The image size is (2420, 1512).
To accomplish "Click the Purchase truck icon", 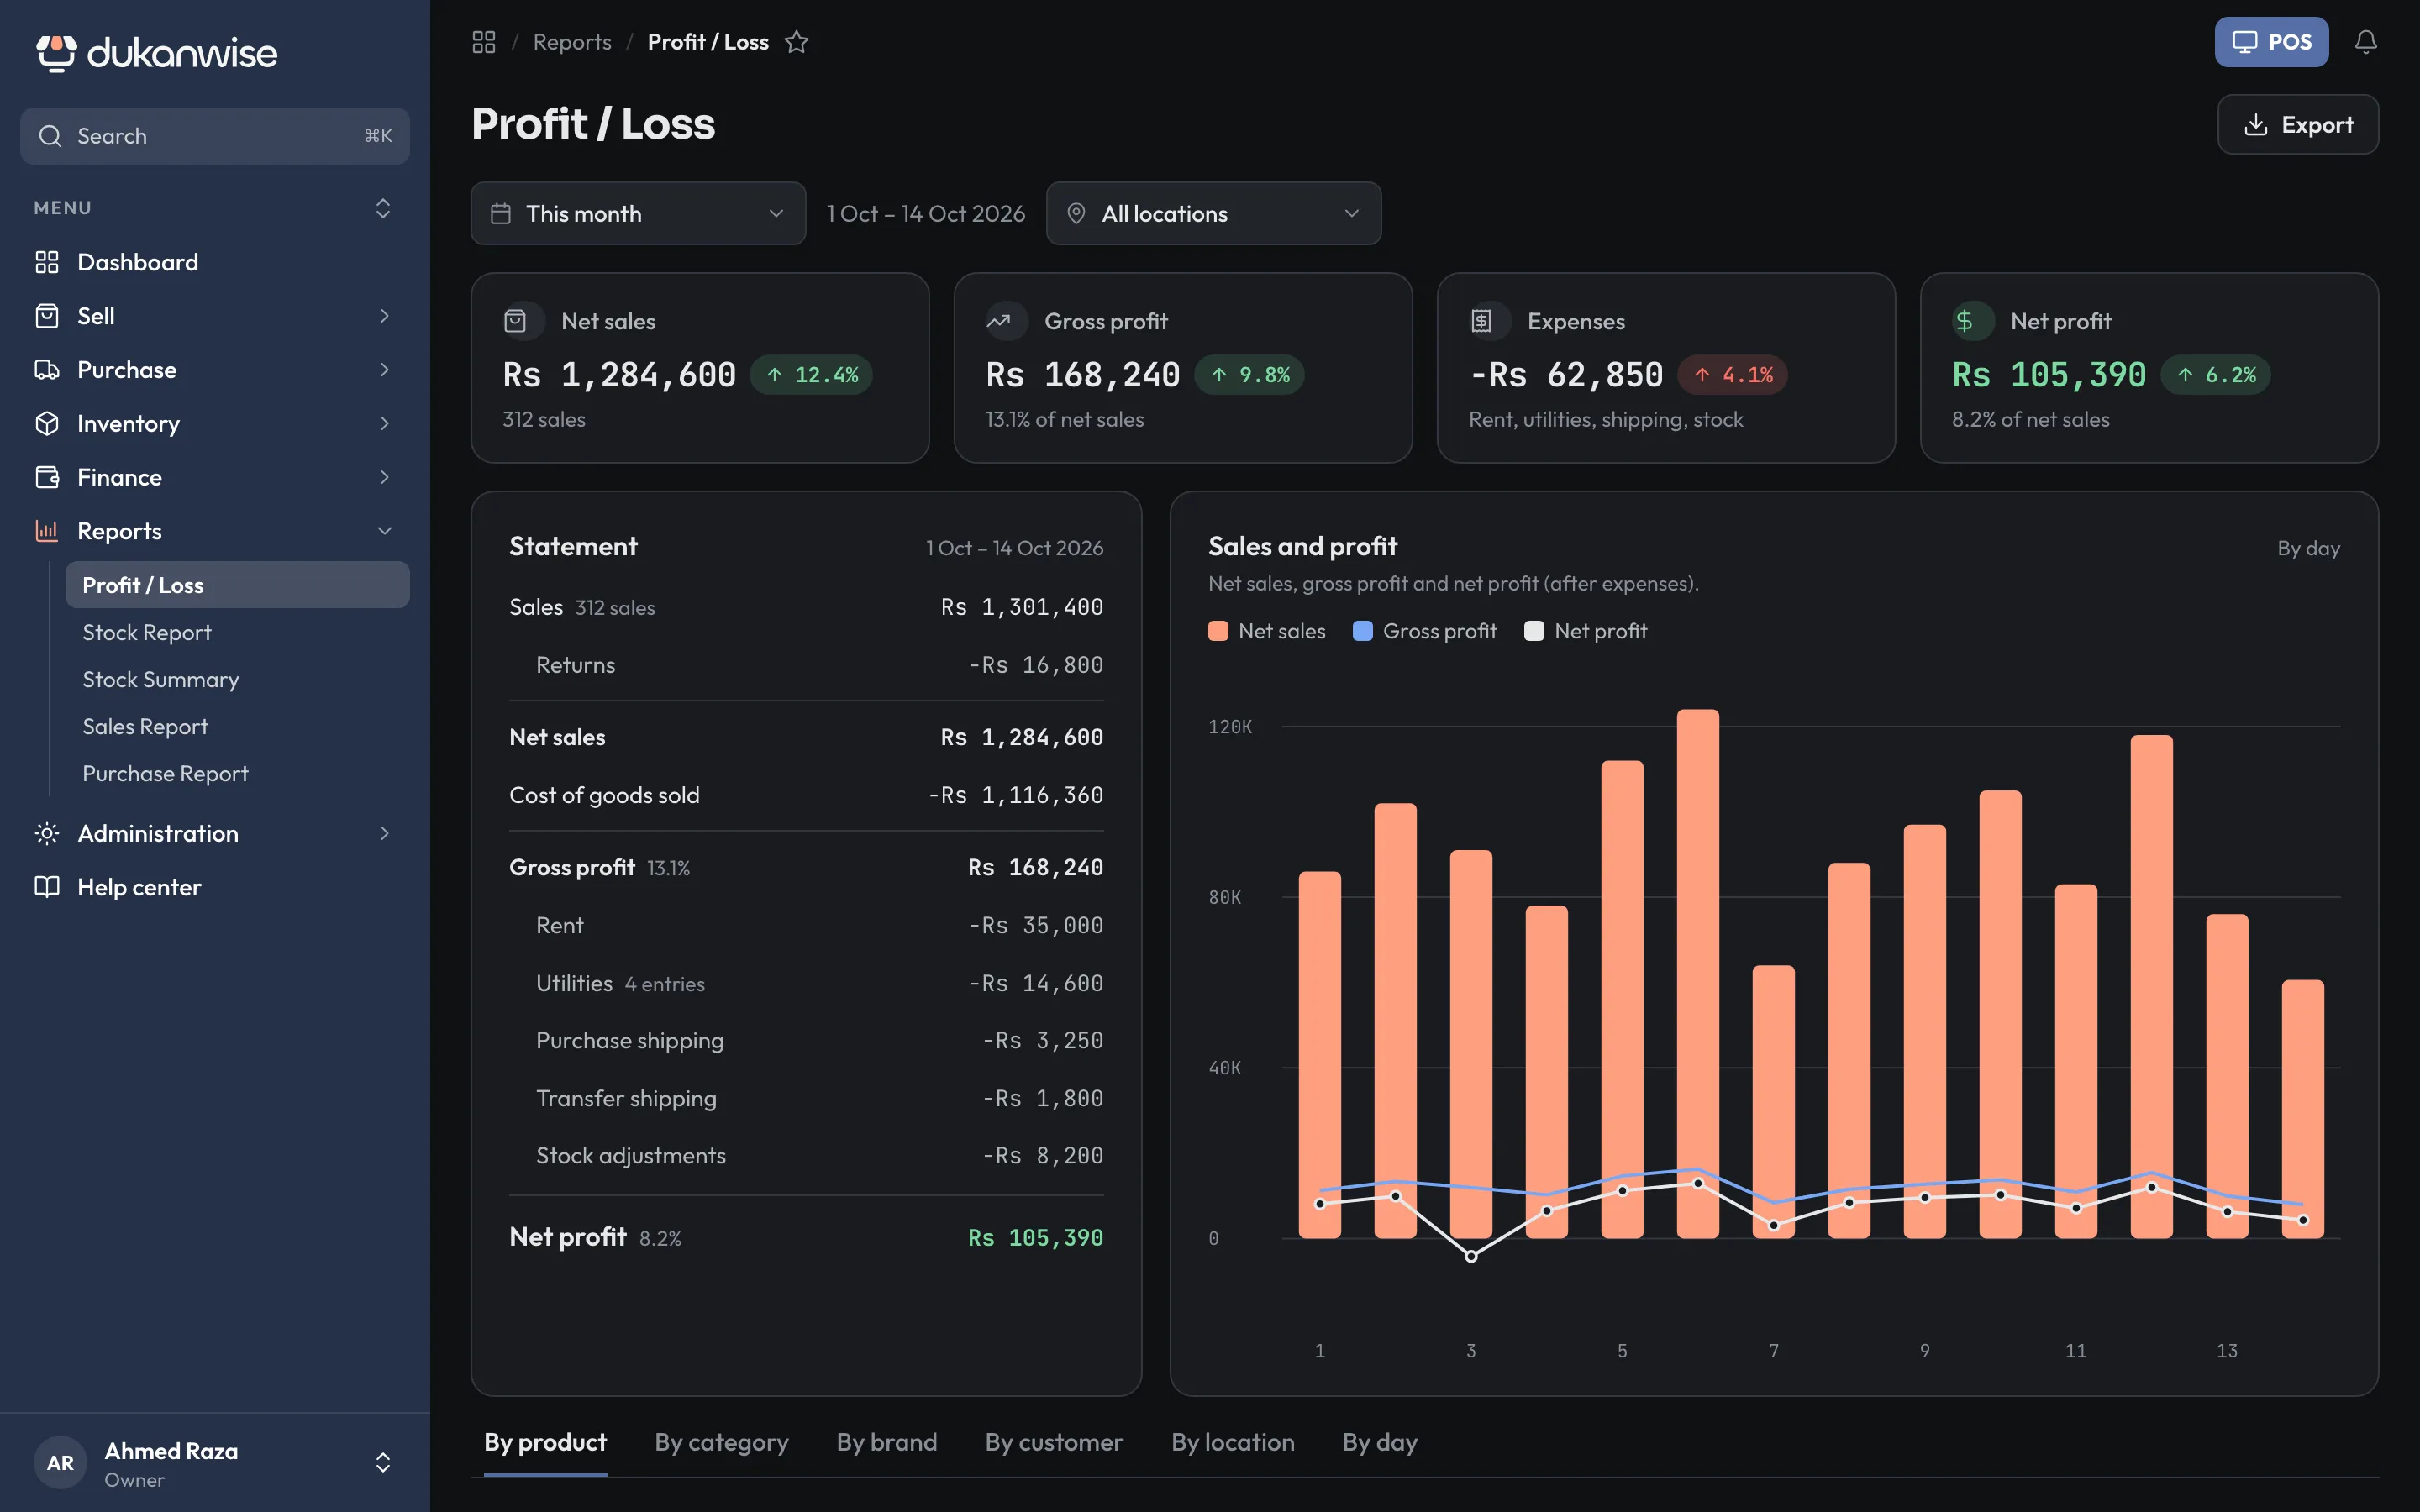I will point(47,370).
